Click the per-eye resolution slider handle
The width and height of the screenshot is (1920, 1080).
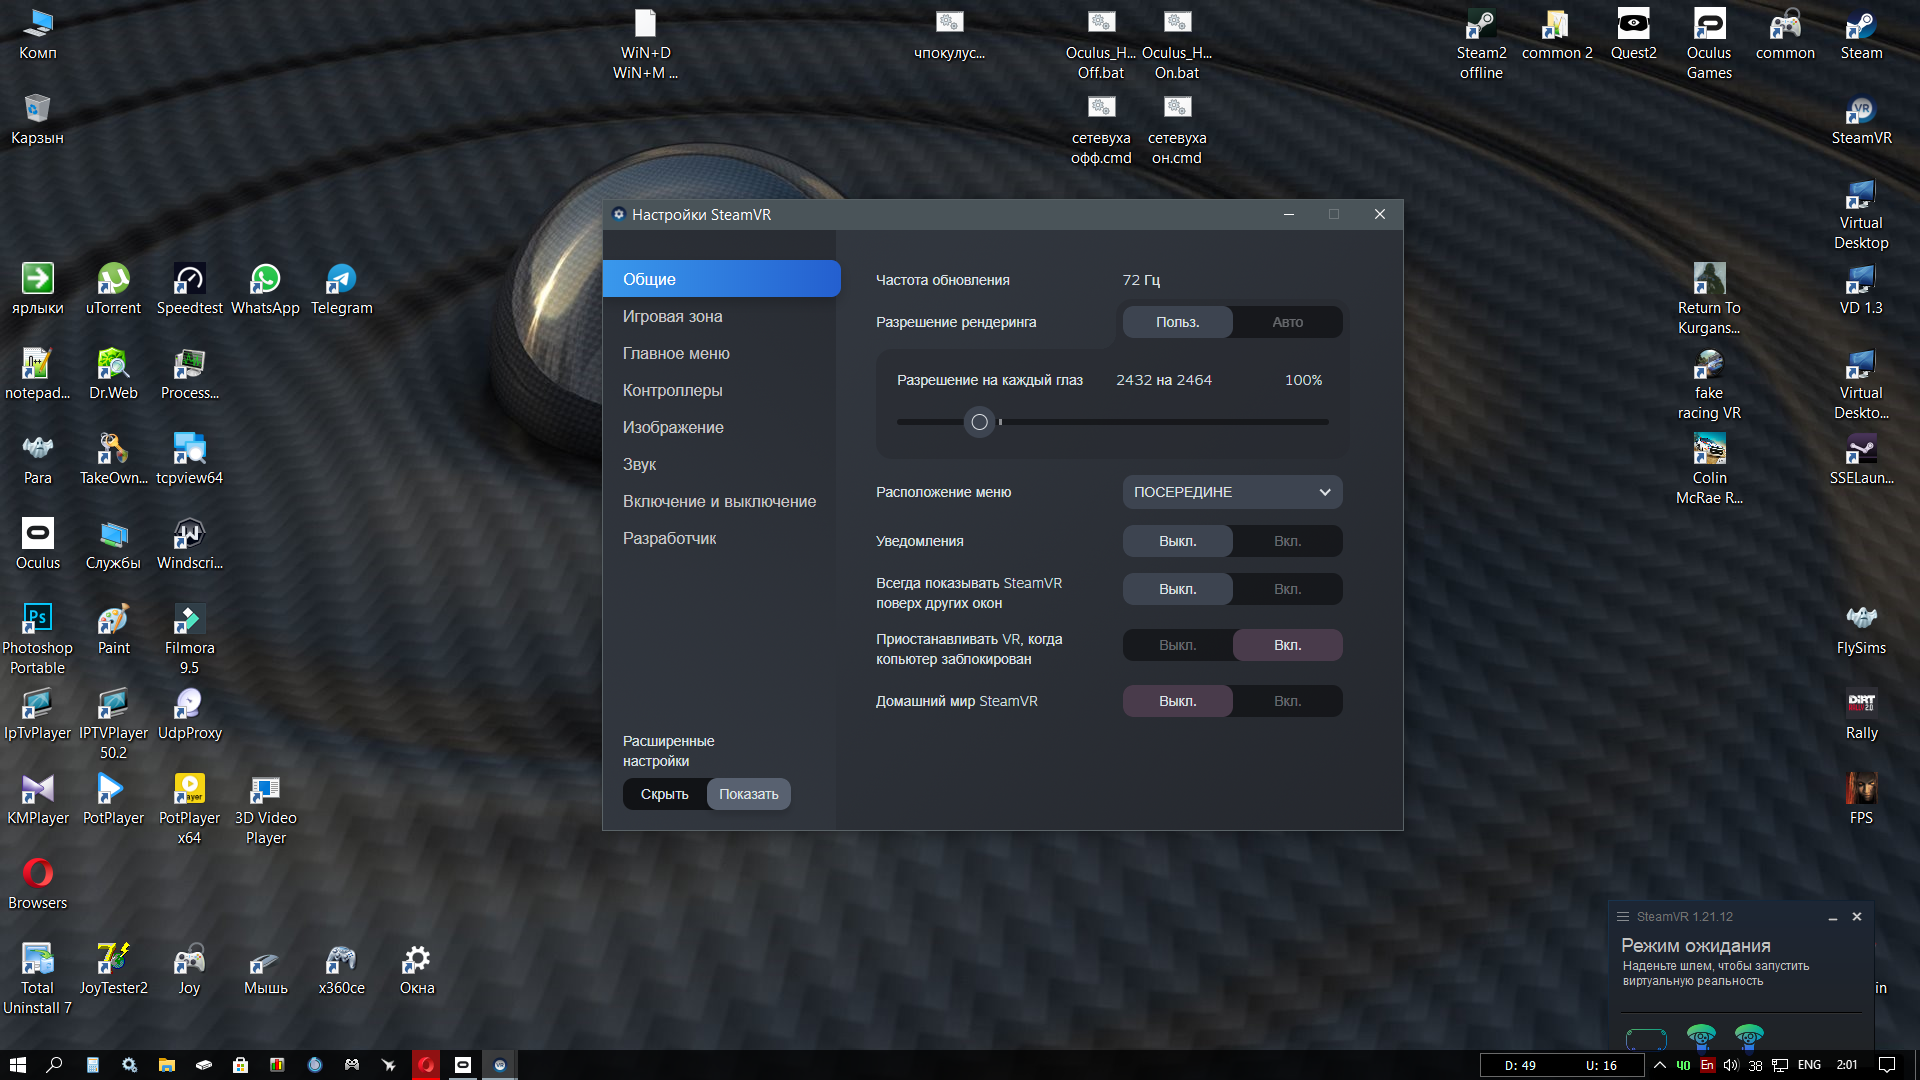pyautogui.click(x=979, y=422)
